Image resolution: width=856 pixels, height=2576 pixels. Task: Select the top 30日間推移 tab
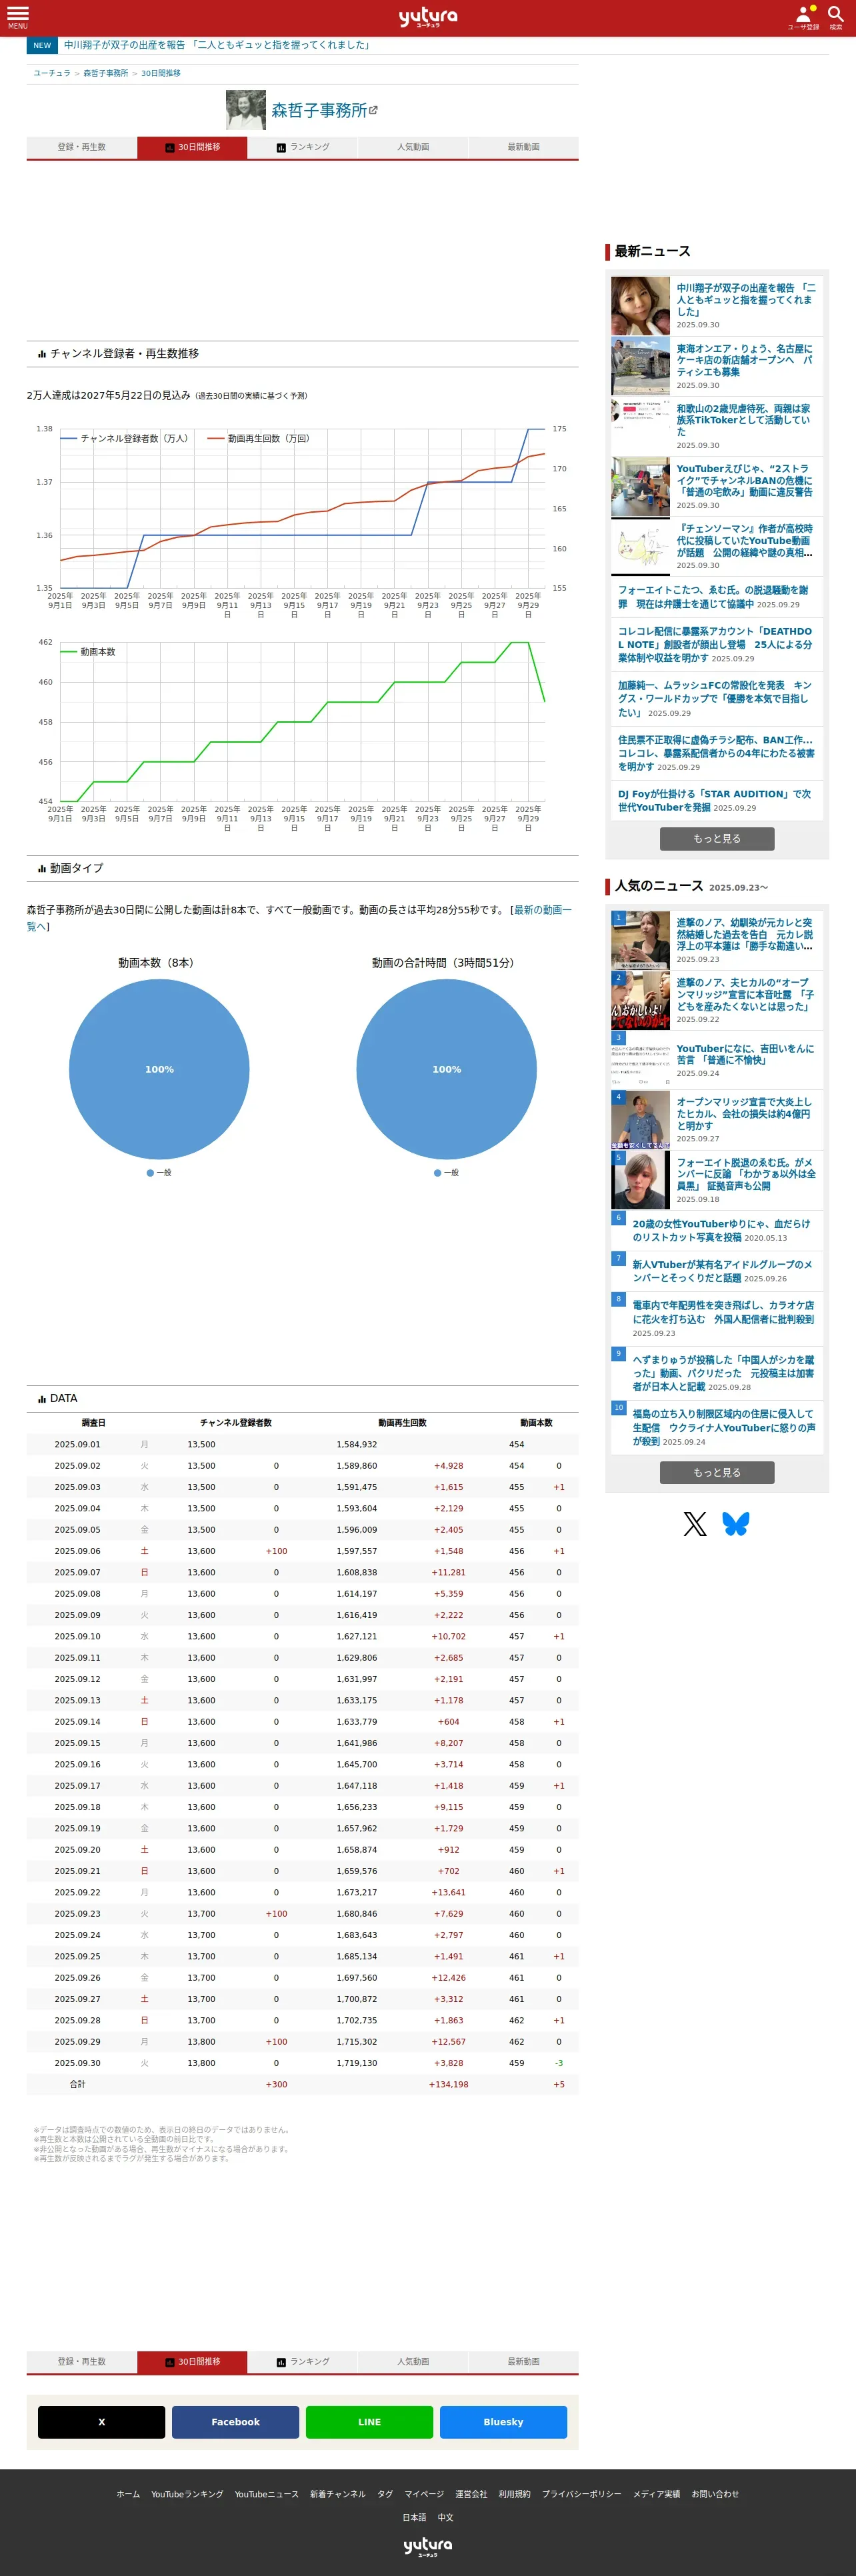tap(192, 147)
